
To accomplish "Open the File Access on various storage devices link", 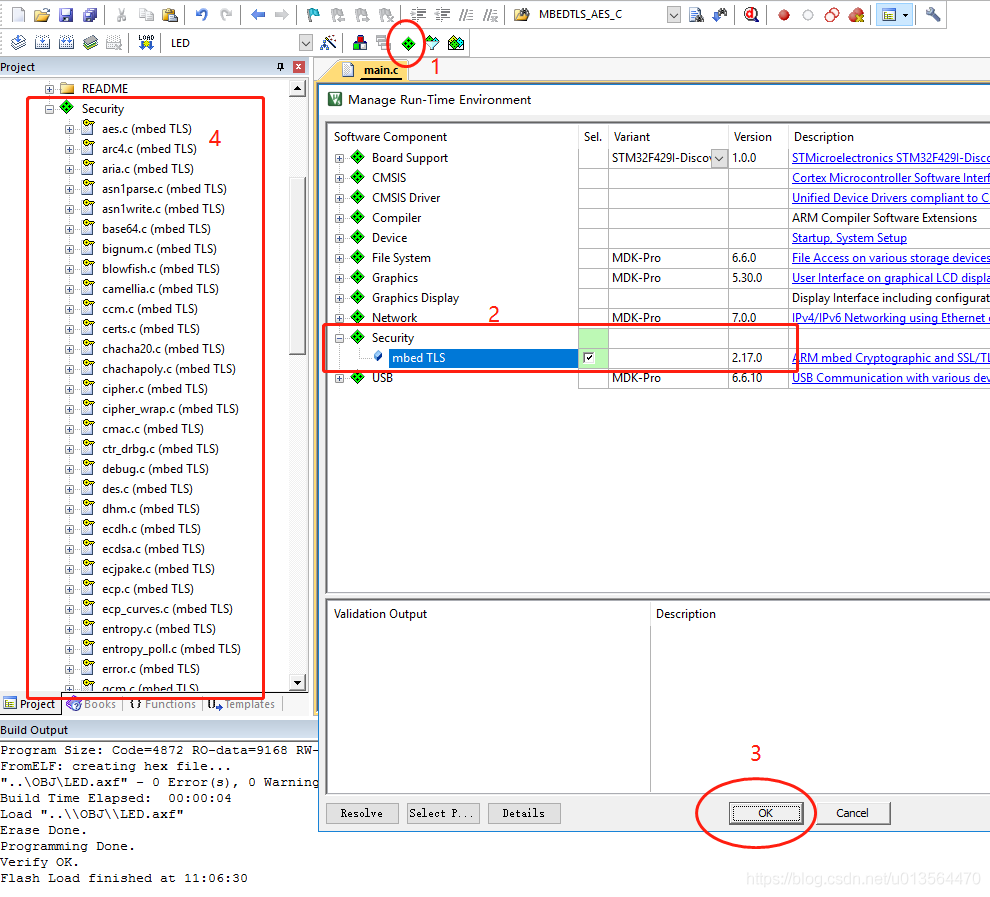I will [891, 258].
